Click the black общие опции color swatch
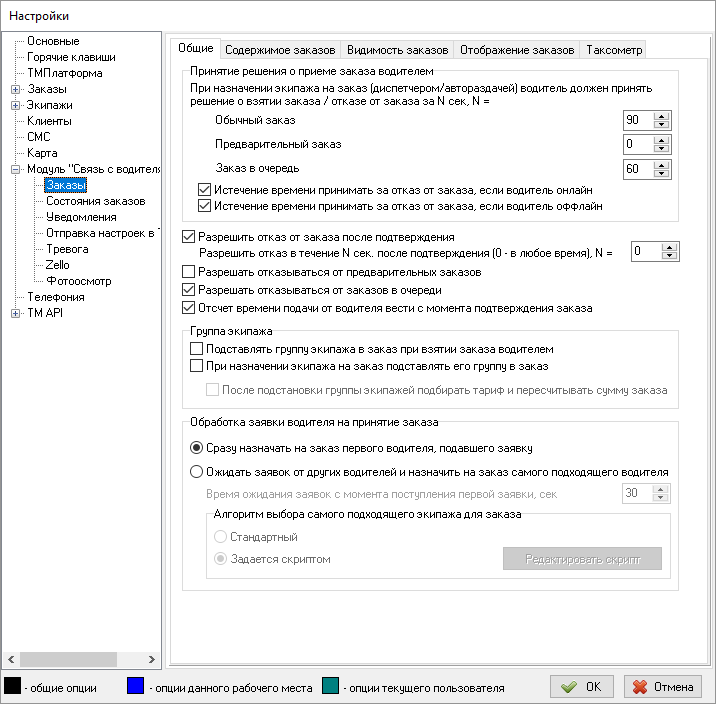716x704 pixels. pos(13,686)
